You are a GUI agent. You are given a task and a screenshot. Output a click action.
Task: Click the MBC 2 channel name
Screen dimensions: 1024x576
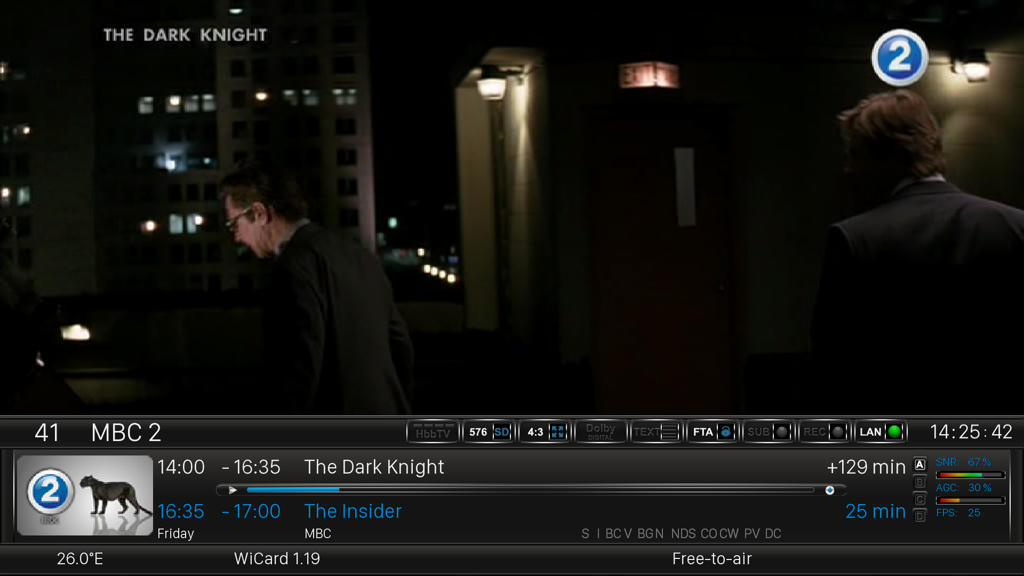click(126, 432)
